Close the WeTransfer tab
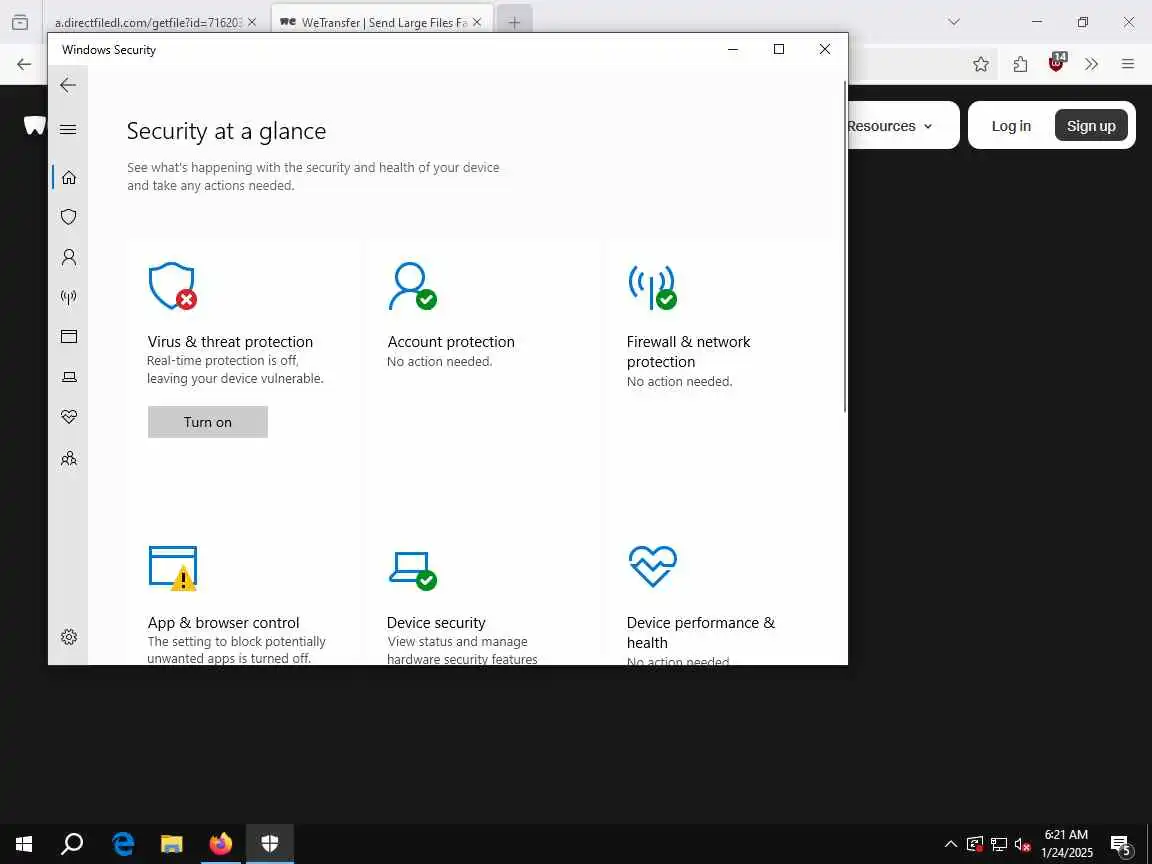 (477, 23)
